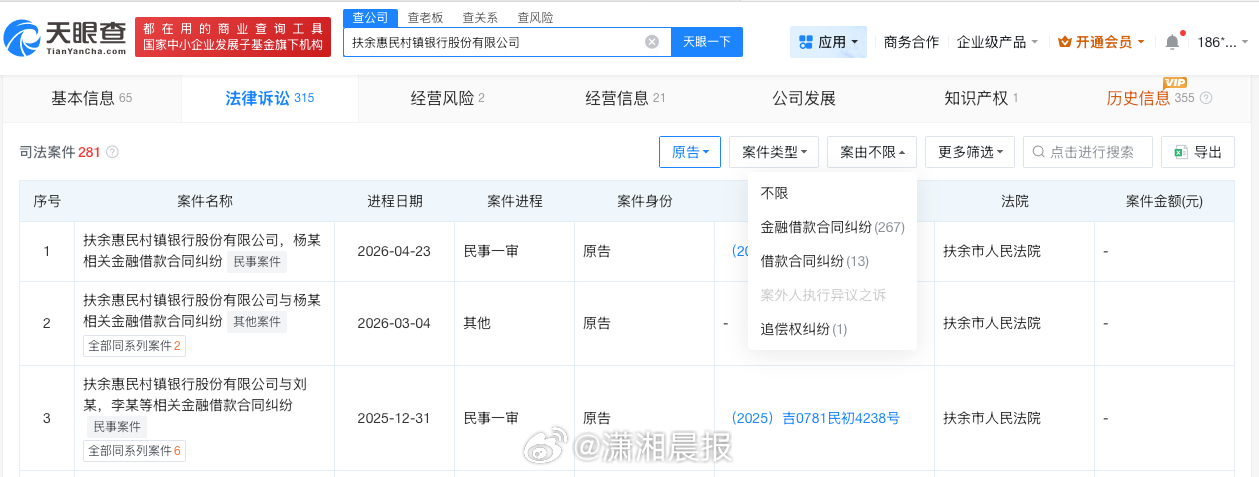1259x477 pixels.
Task: Clear the search box with the X icon
Action: point(652,42)
